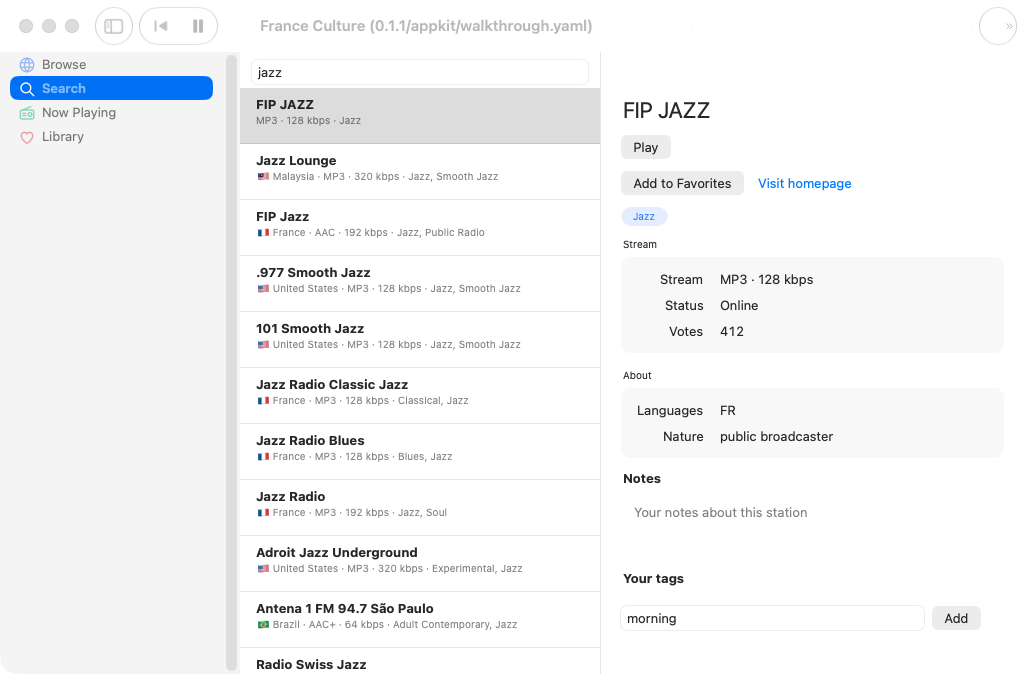Click the US flag on Adroit Jazz Underground
Image resolution: width=1024 pixels, height=674 pixels.
pos(263,569)
